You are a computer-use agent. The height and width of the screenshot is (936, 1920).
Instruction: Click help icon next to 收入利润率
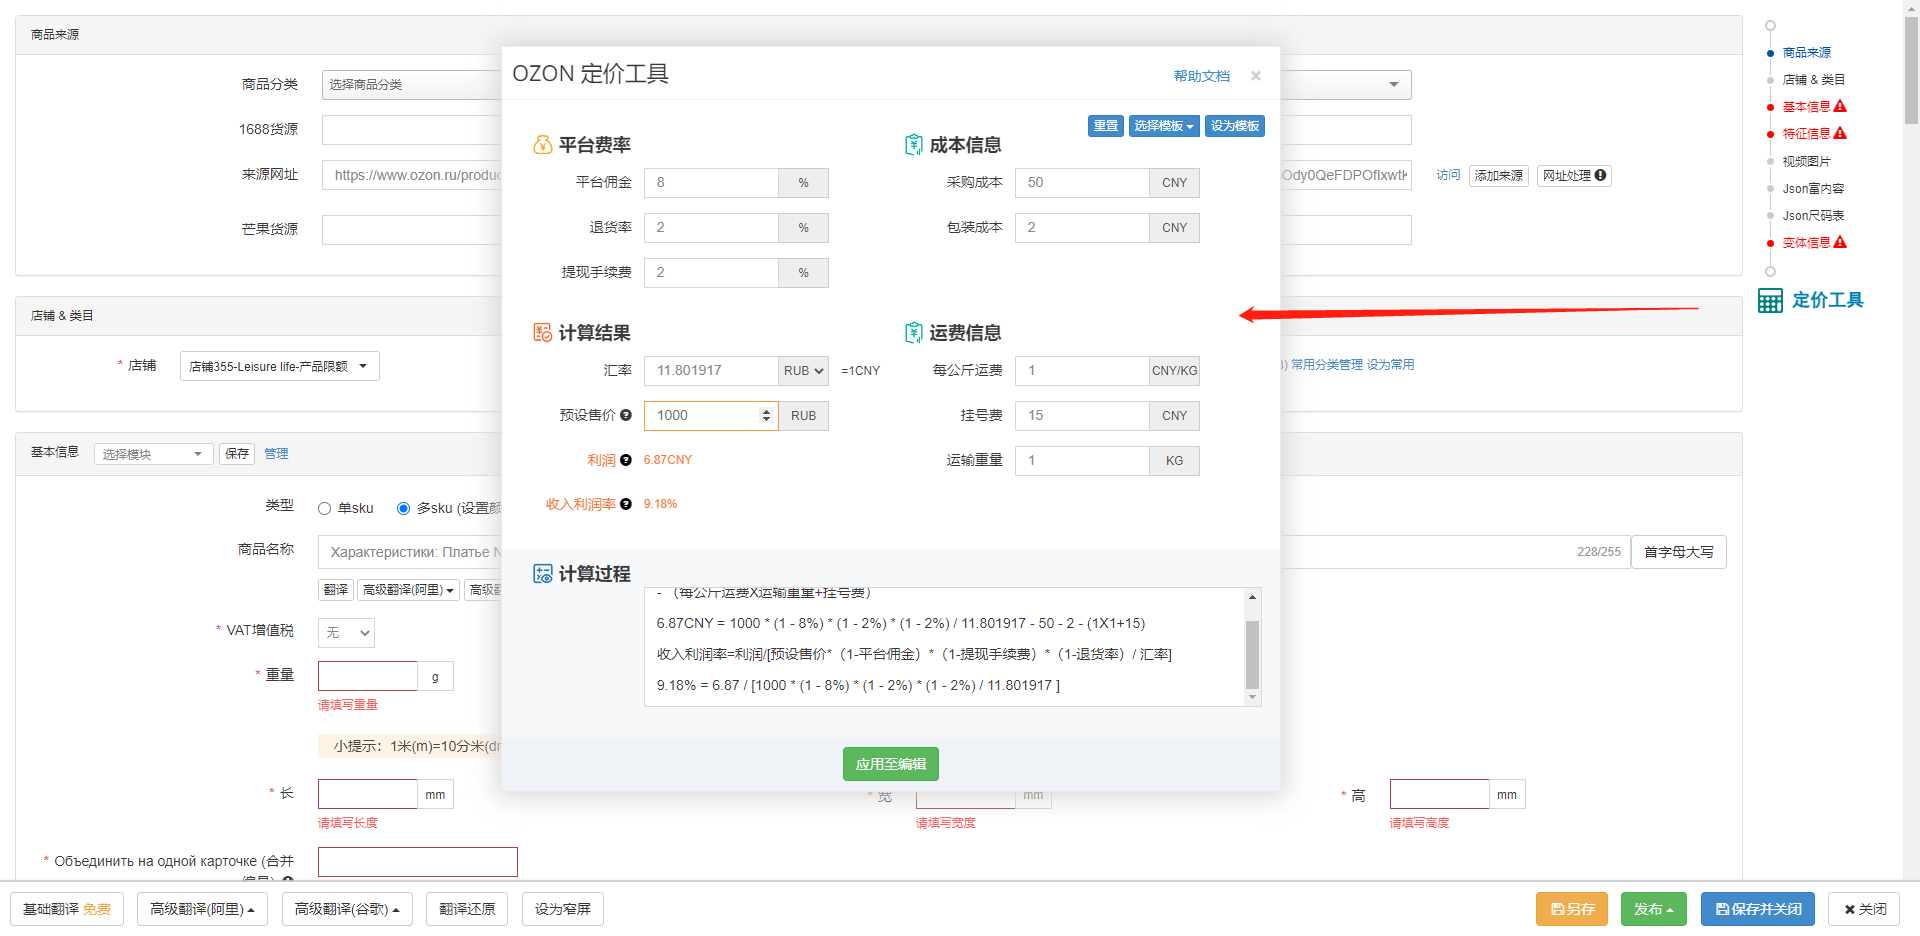[x=626, y=504]
